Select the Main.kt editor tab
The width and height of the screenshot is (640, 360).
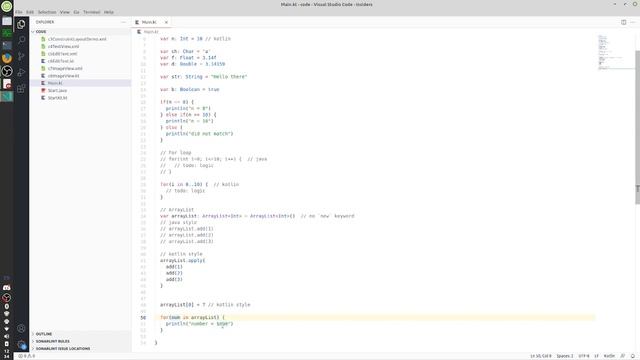[x=151, y=22]
